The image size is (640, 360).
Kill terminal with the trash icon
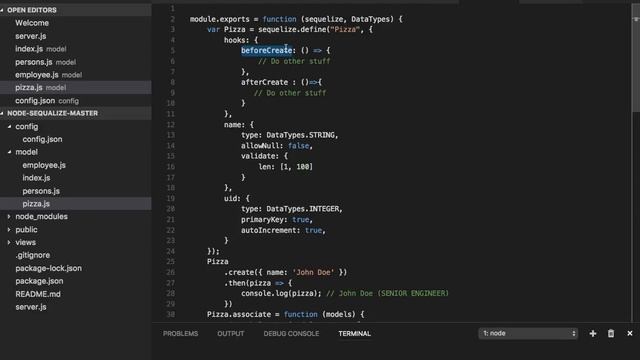(611, 333)
